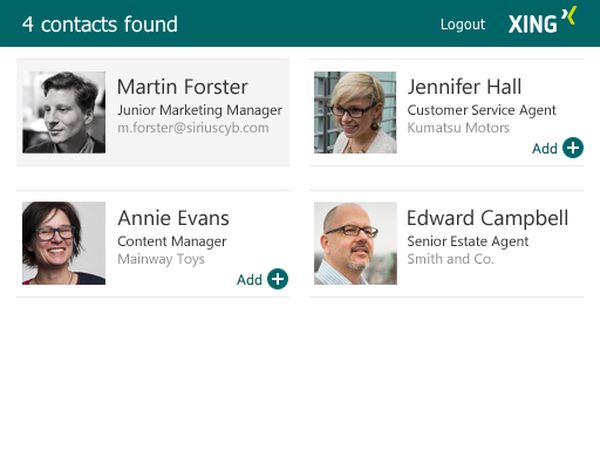The image size is (600, 450).
Task: Open Jennifer Hall's profile photo
Action: click(x=355, y=112)
